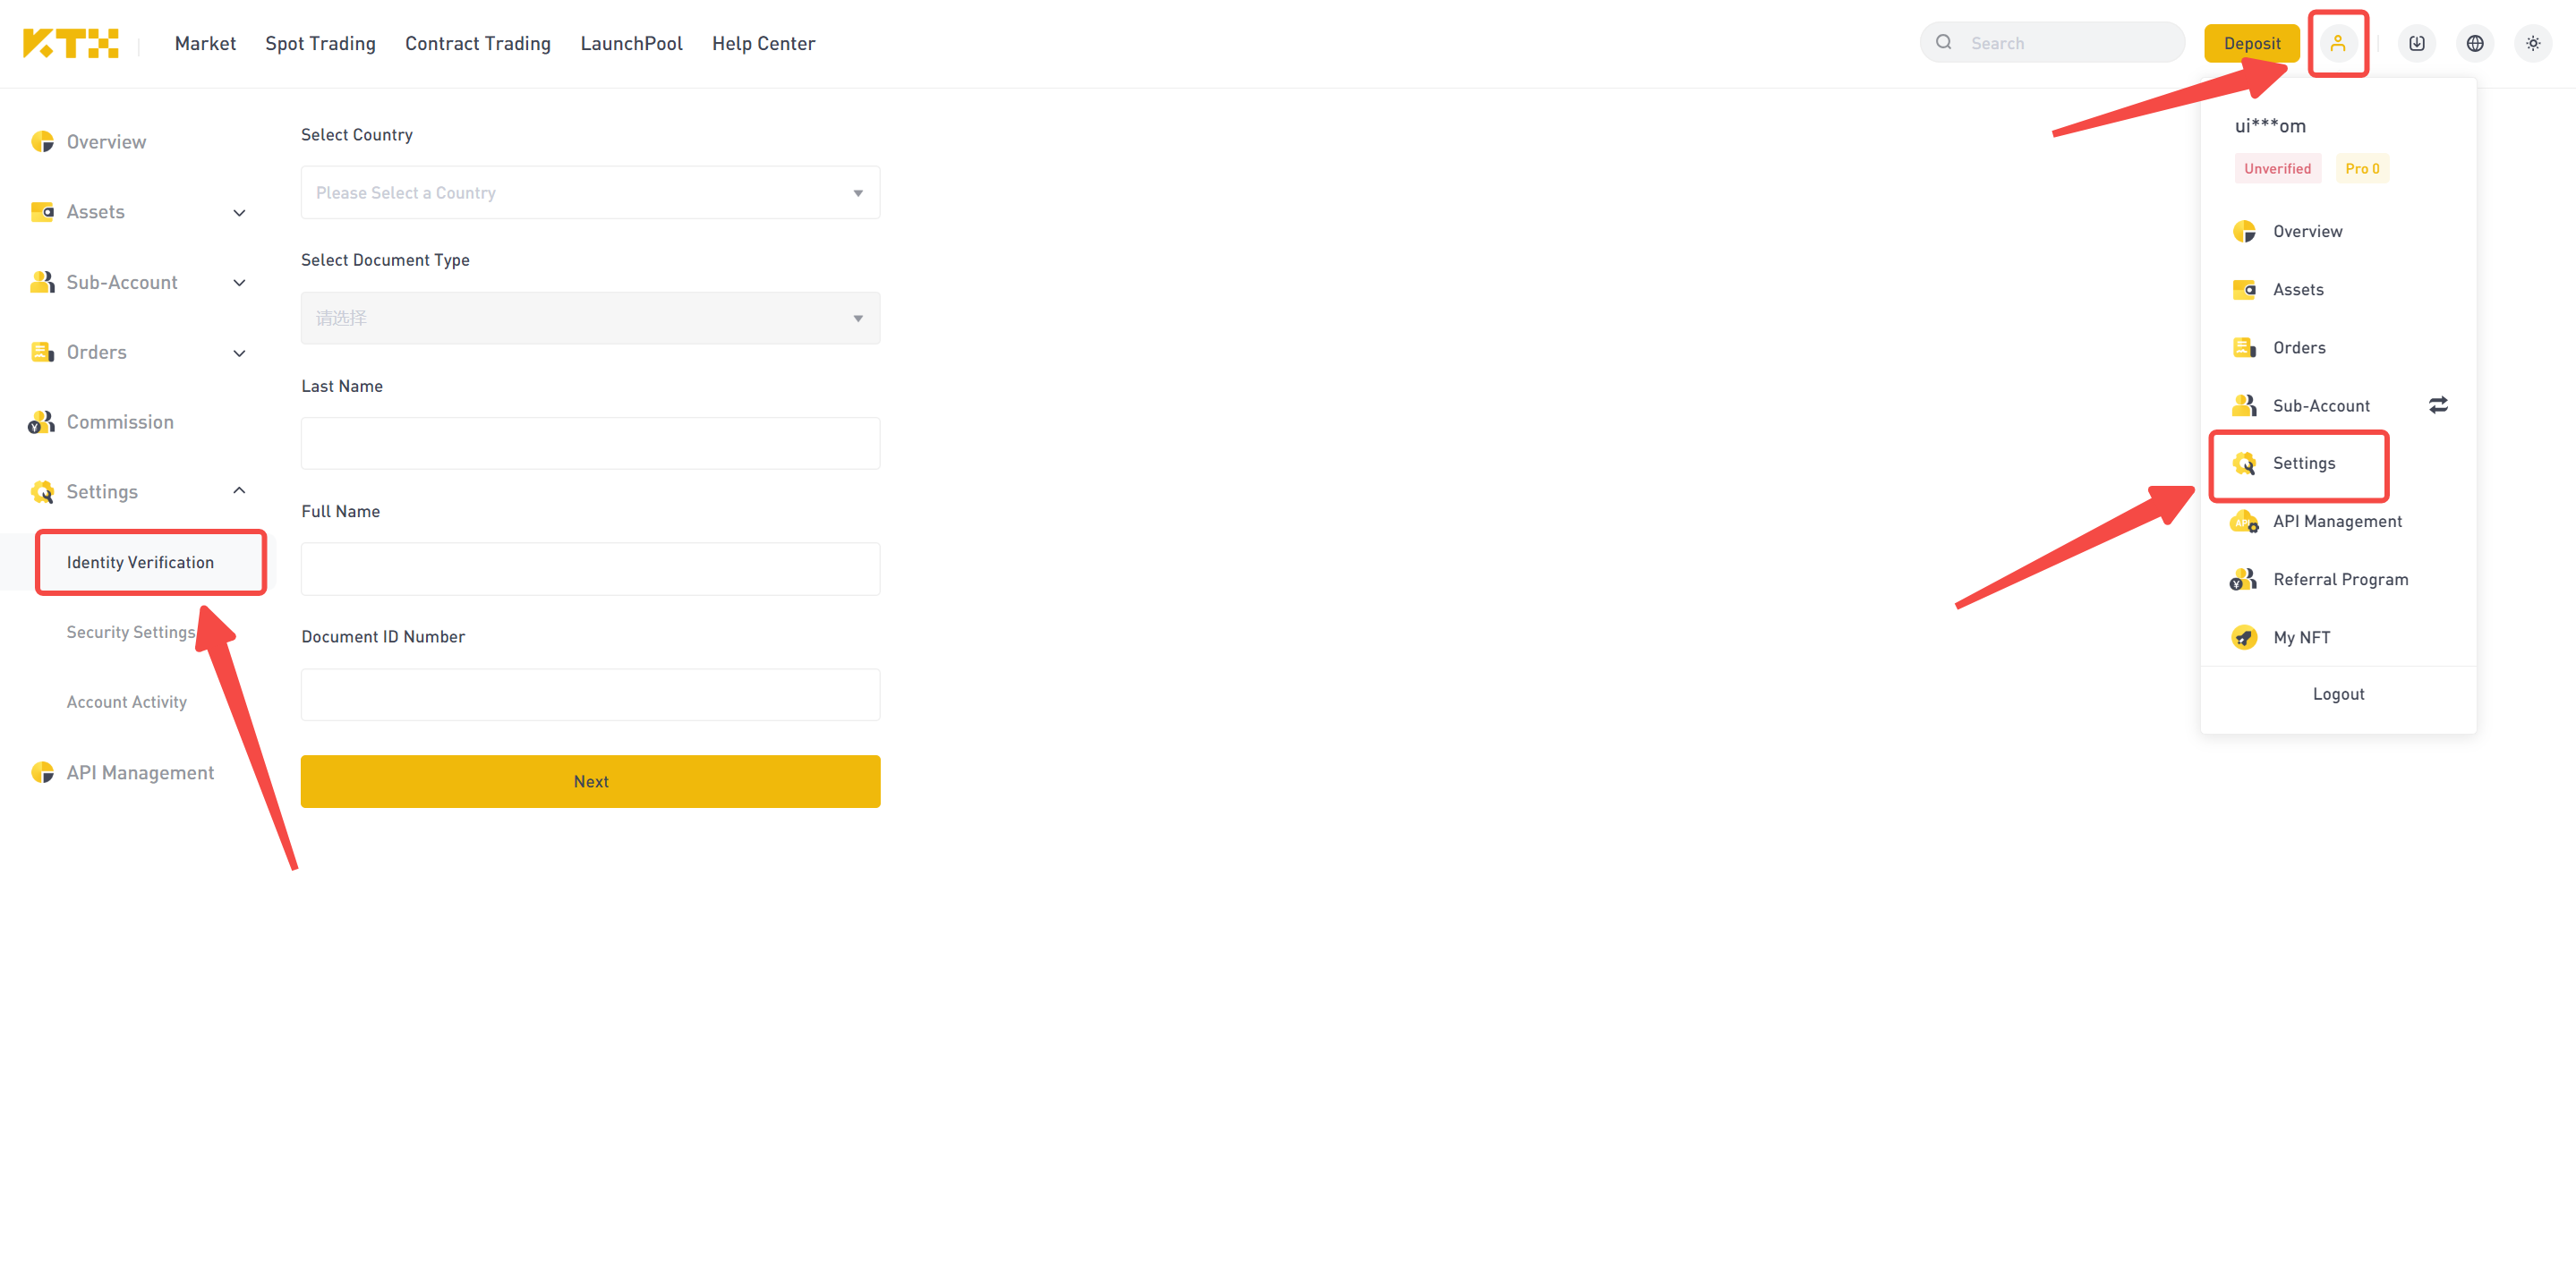Click the Pro 0 badge
The image size is (2576, 1267).
tap(2362, 168)
